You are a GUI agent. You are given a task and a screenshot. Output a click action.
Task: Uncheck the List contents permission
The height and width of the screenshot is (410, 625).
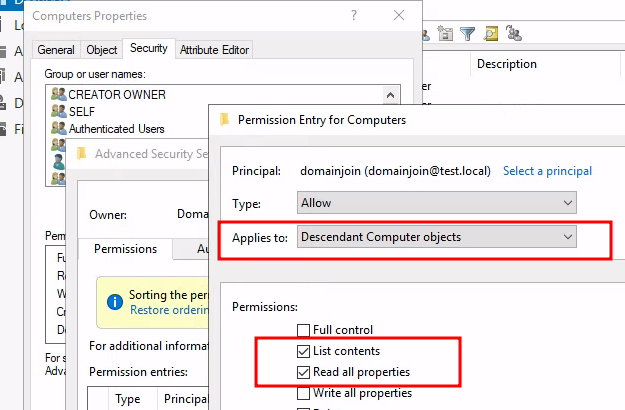303,352
